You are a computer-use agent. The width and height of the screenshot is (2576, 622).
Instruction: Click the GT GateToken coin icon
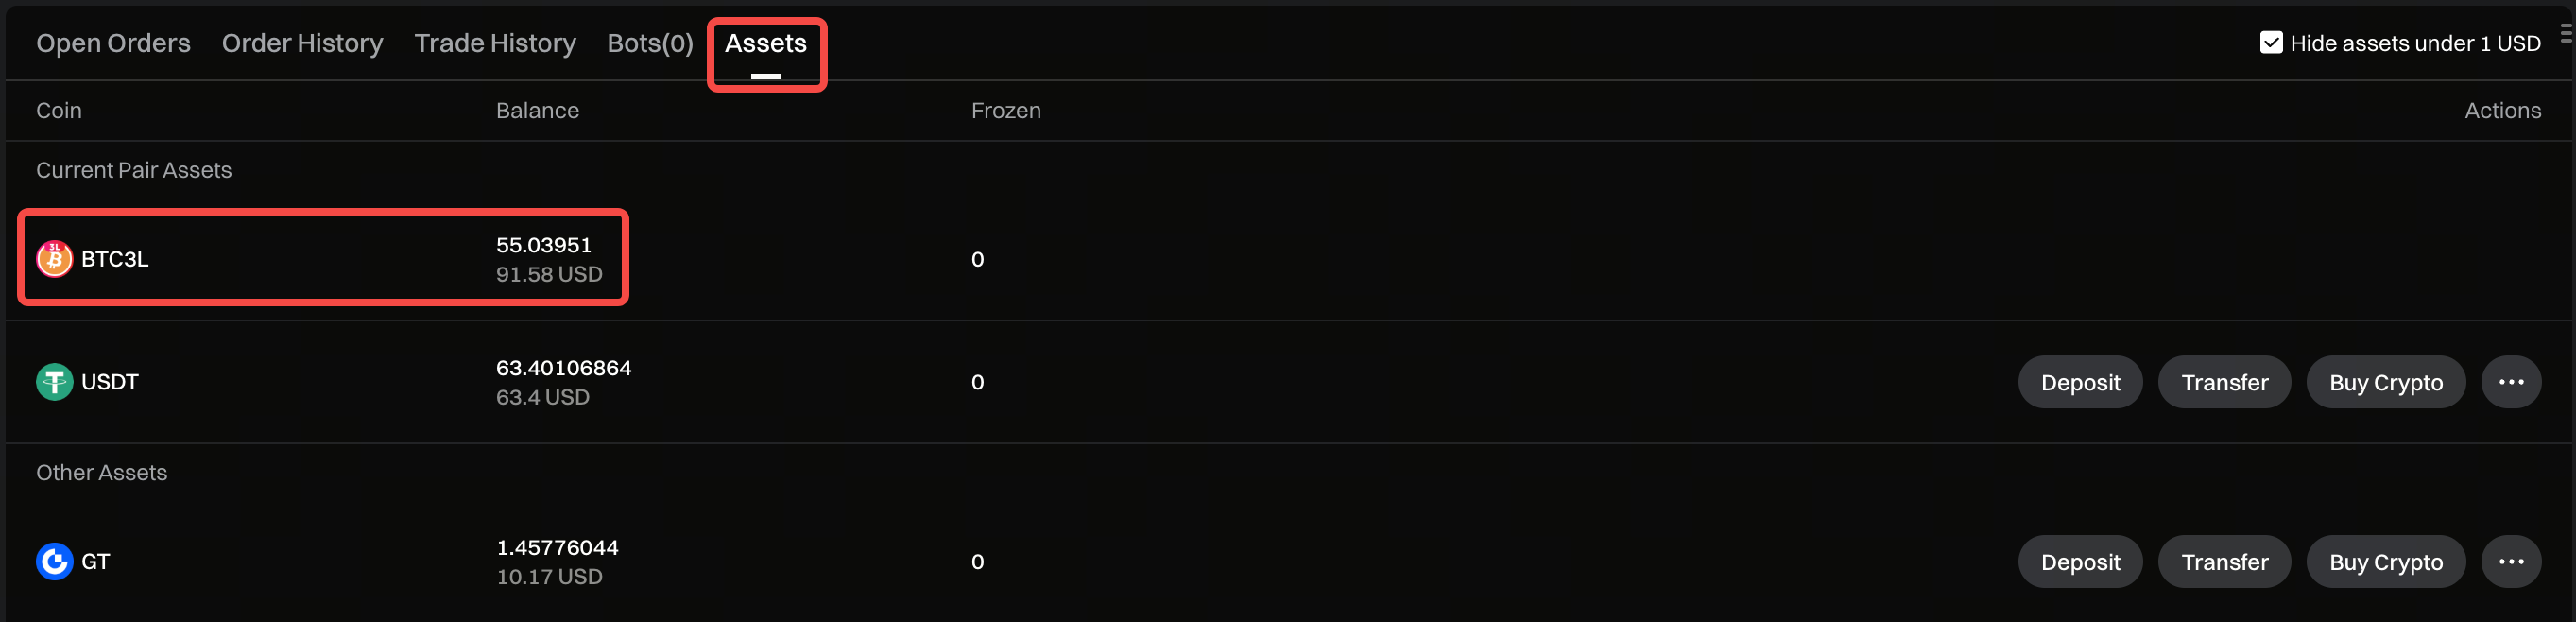(54, 562)
